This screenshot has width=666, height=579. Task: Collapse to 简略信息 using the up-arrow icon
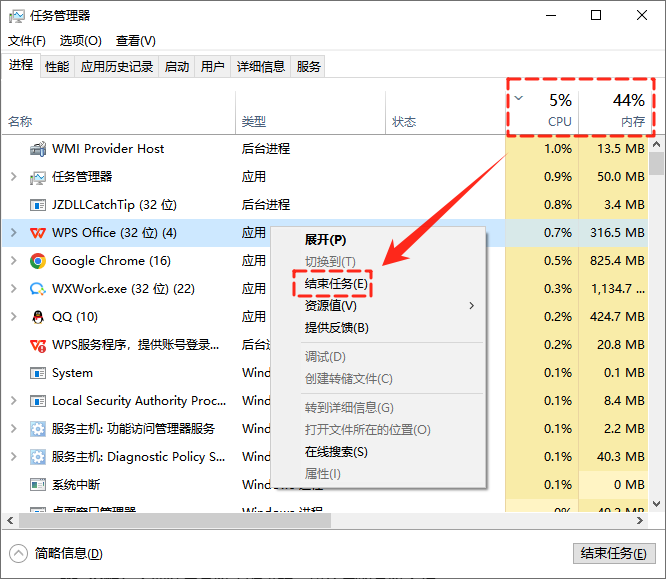pos(18,554)
